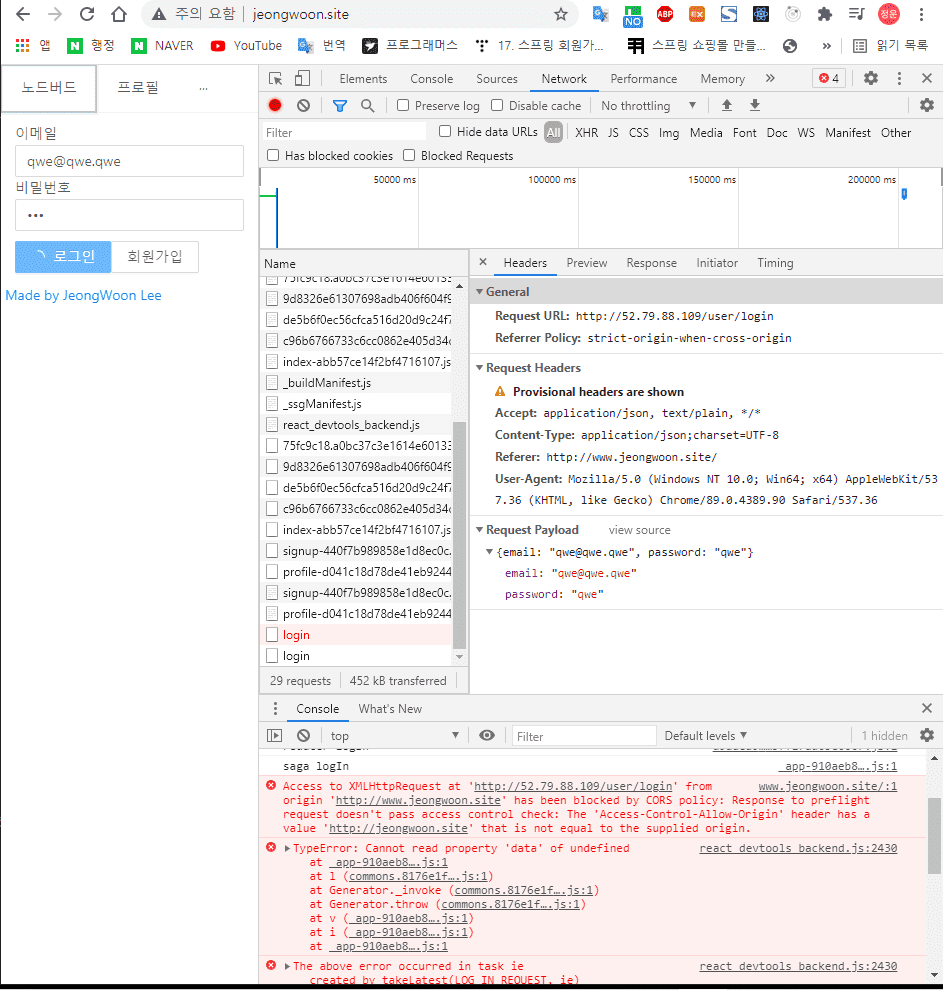Screen dimensions: 943x990
Task: Open AdBlock Plus extension icon
Action: (x=665, y=14)
